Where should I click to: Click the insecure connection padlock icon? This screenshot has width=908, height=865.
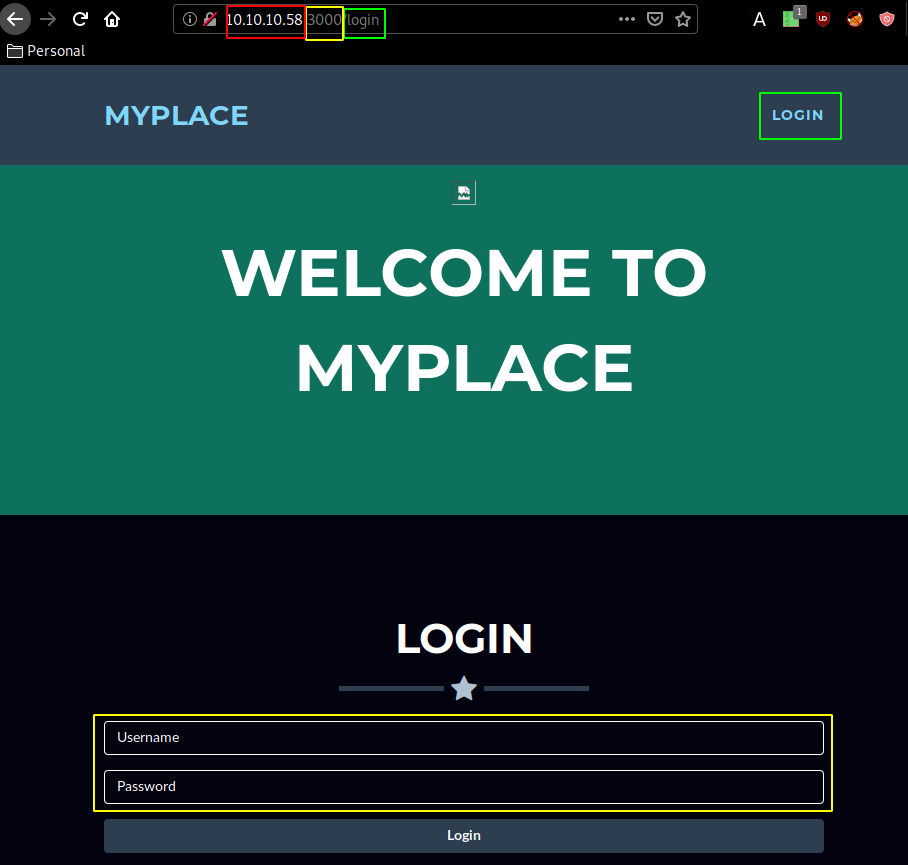pos(210,20)
